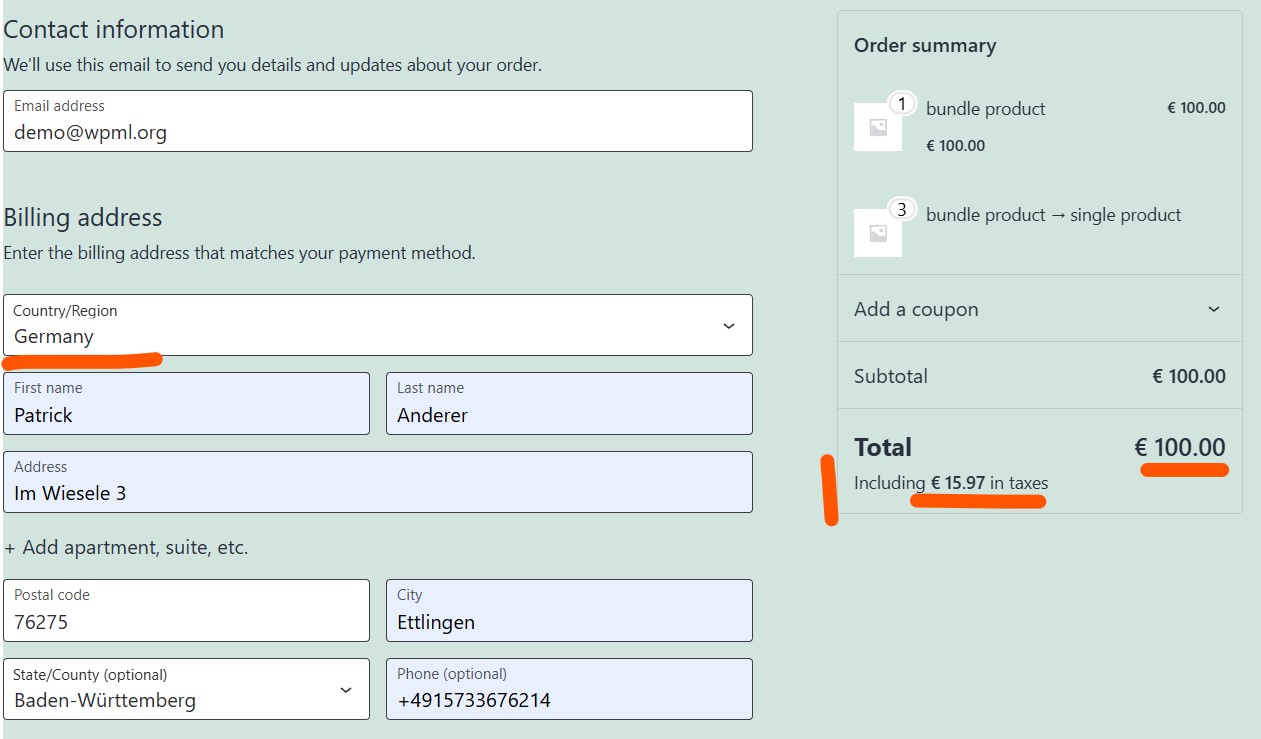
Task: Click the single product placeholder thumbnail
Action: (x=878, y=233)
